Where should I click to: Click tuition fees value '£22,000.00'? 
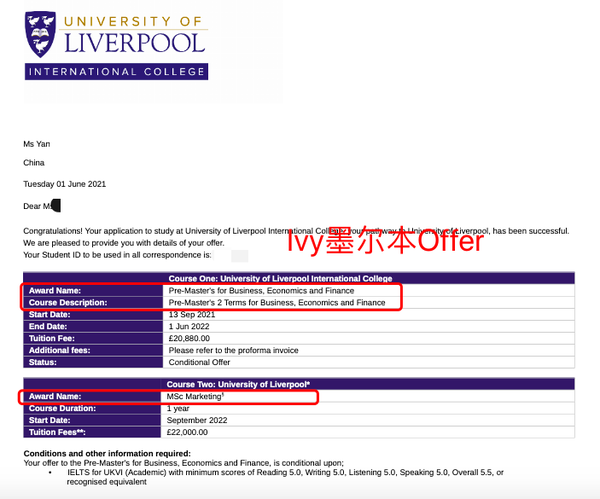coord(187,432)
